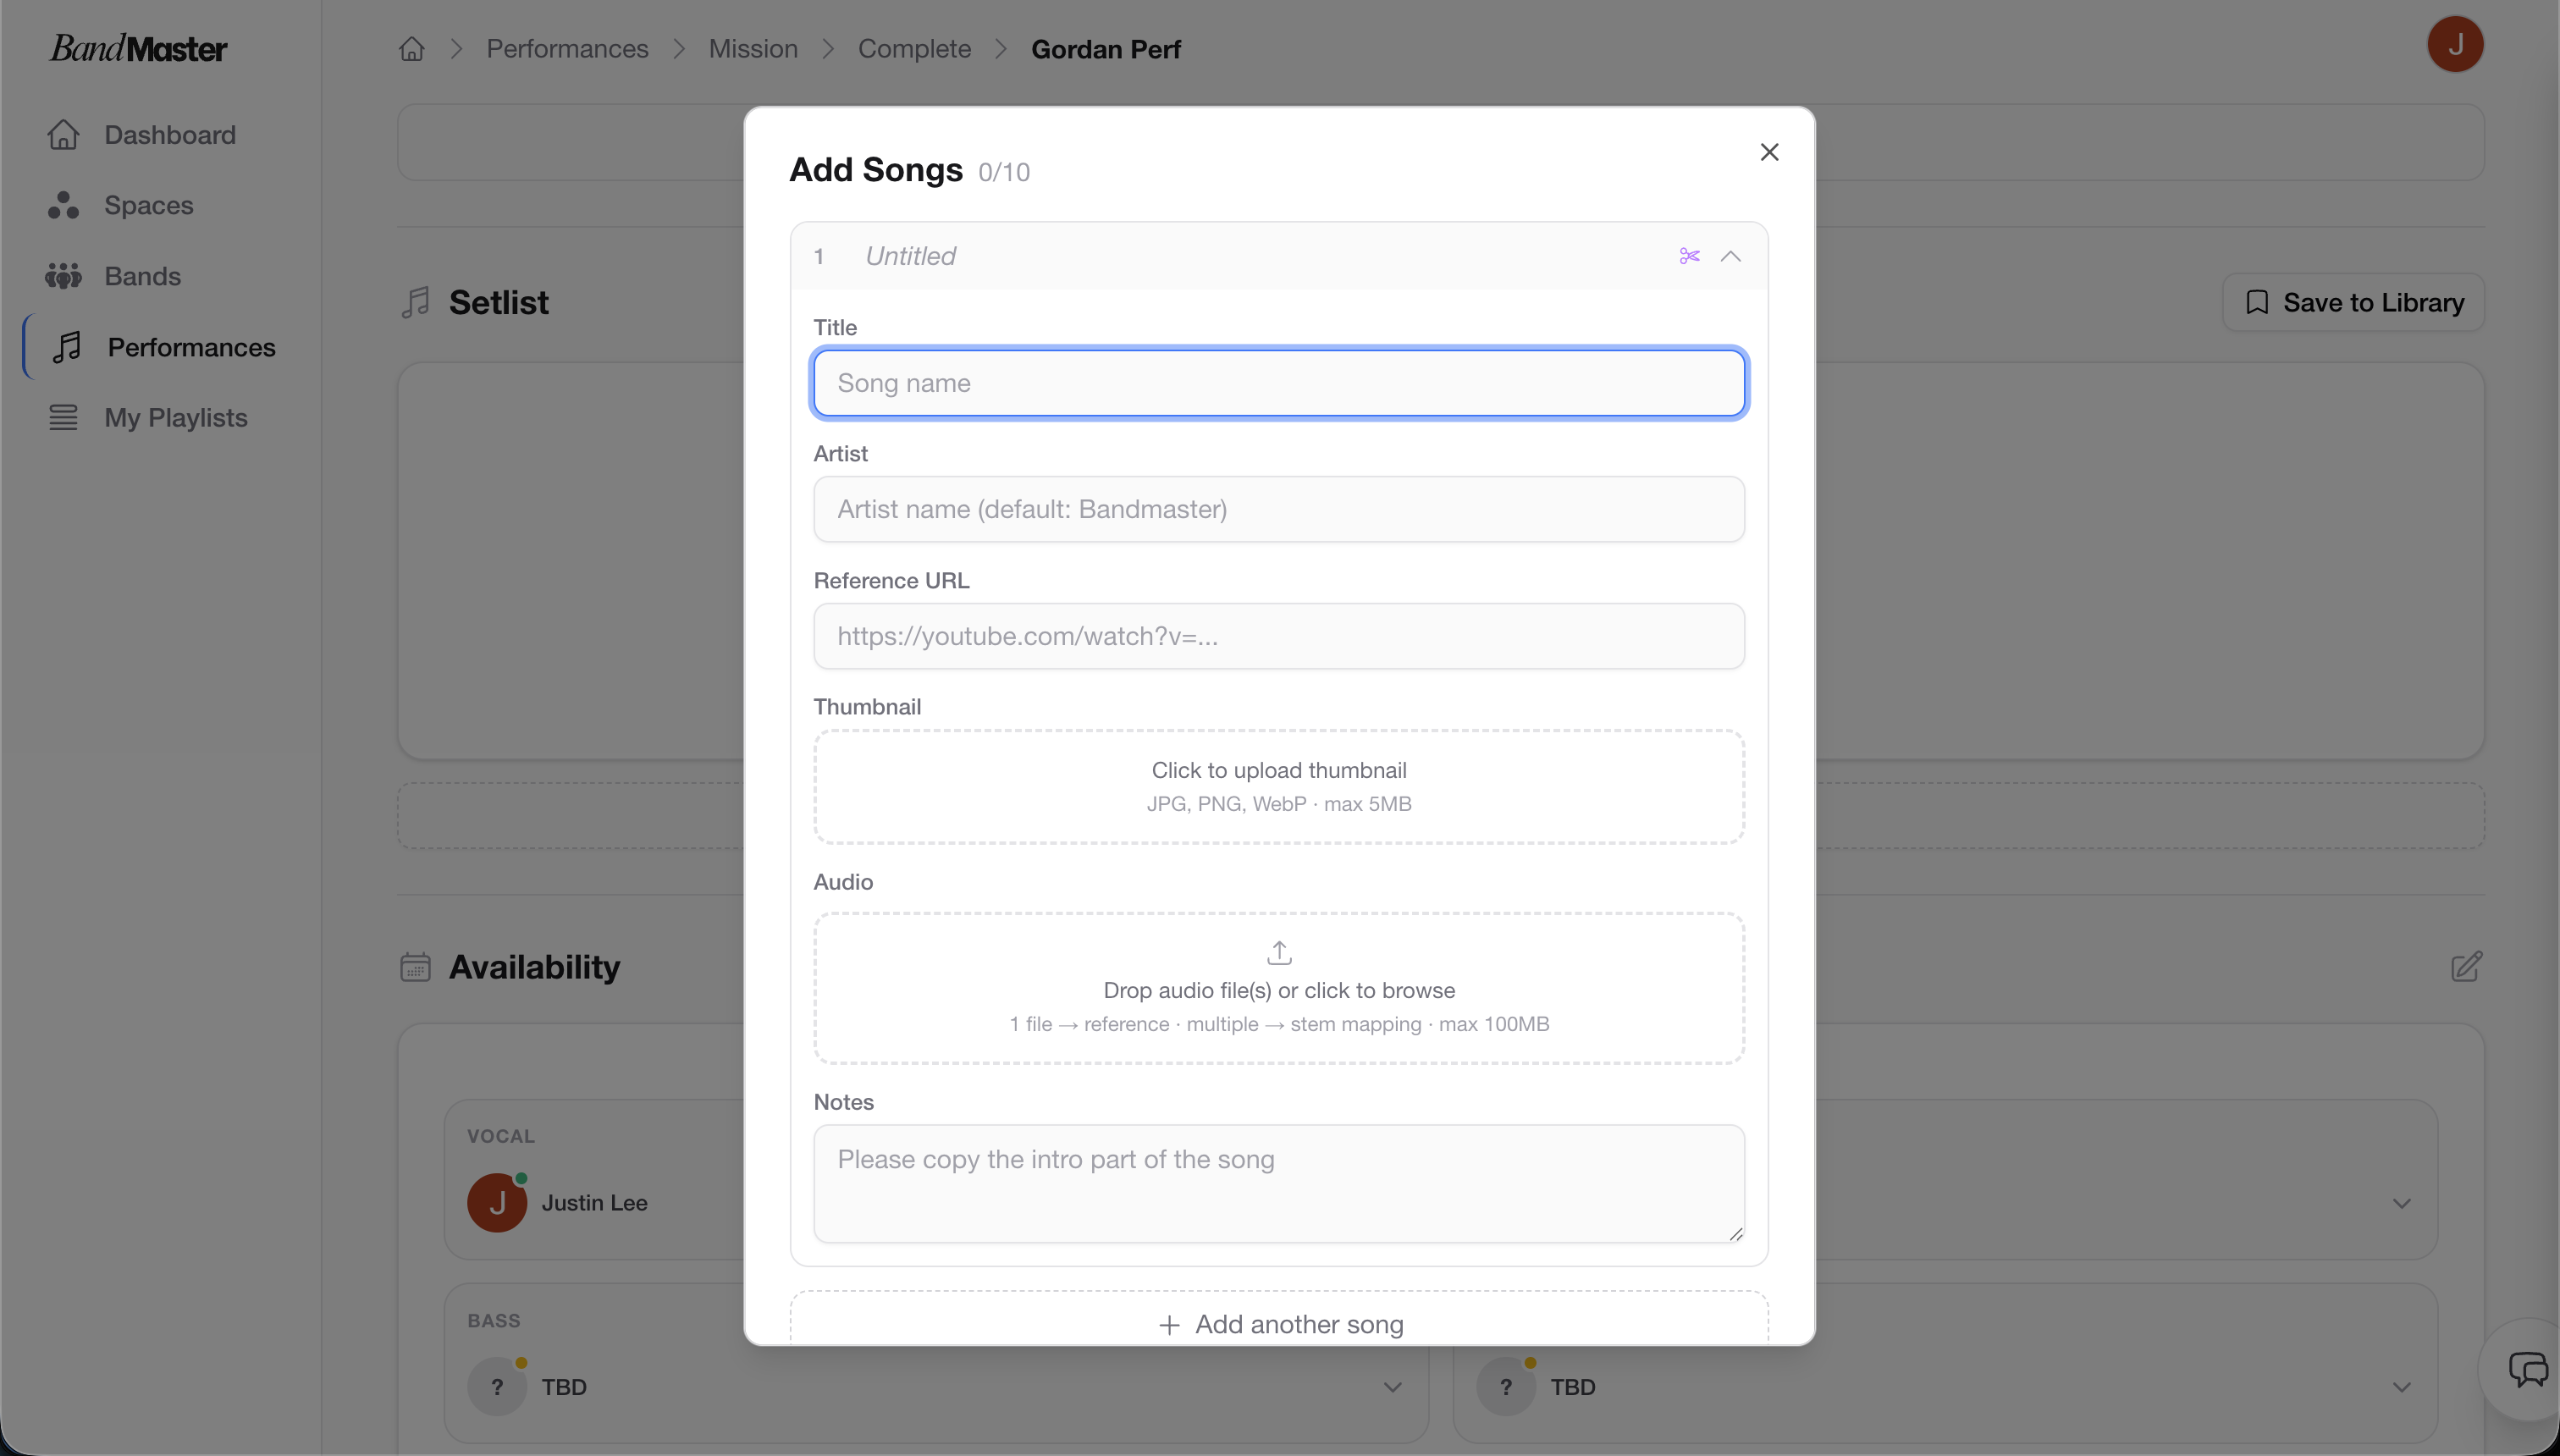
Task: Click to upload thumbnail area
Action: 1279,786
